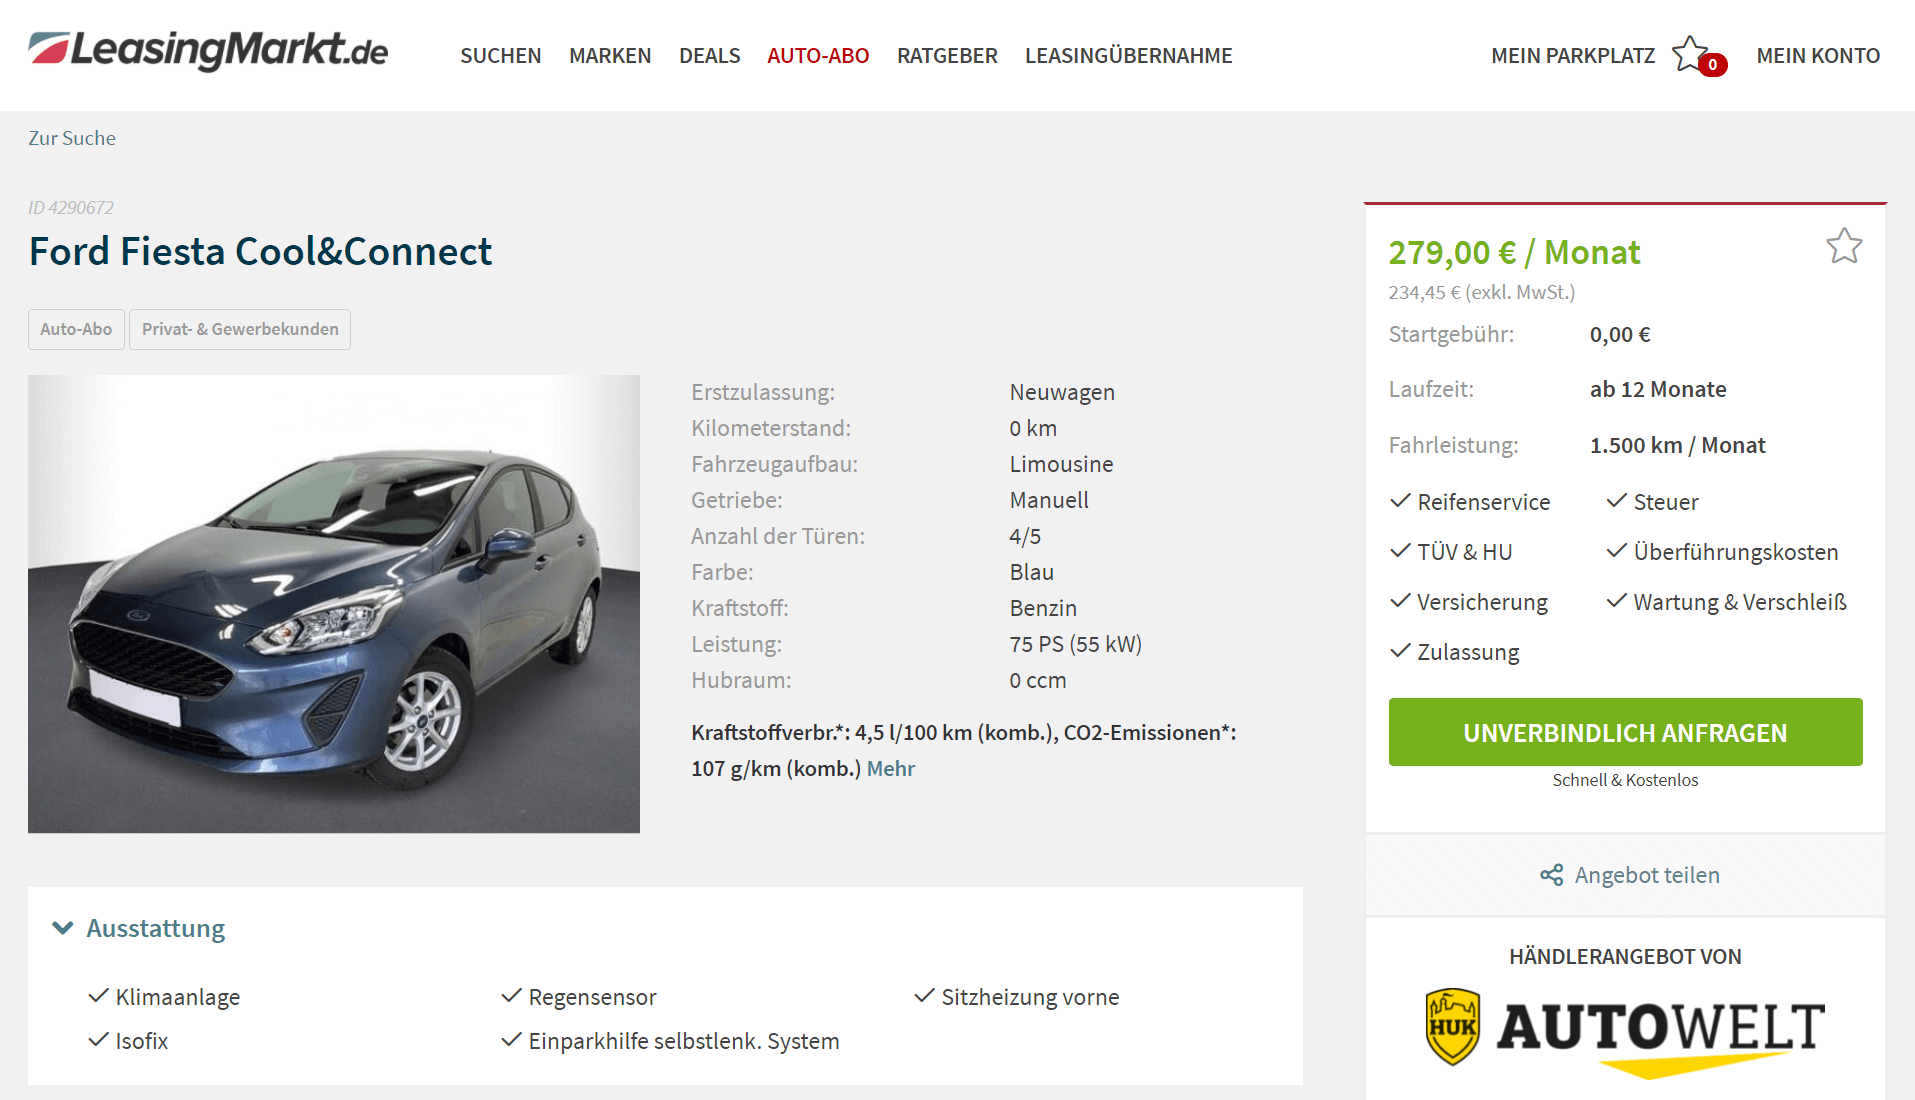The width and height of the screenshot is (1915, 1100).
Task: Click UNVERBINDLICH ANFRAGEN button
Action: click(x=1625, y=732)
